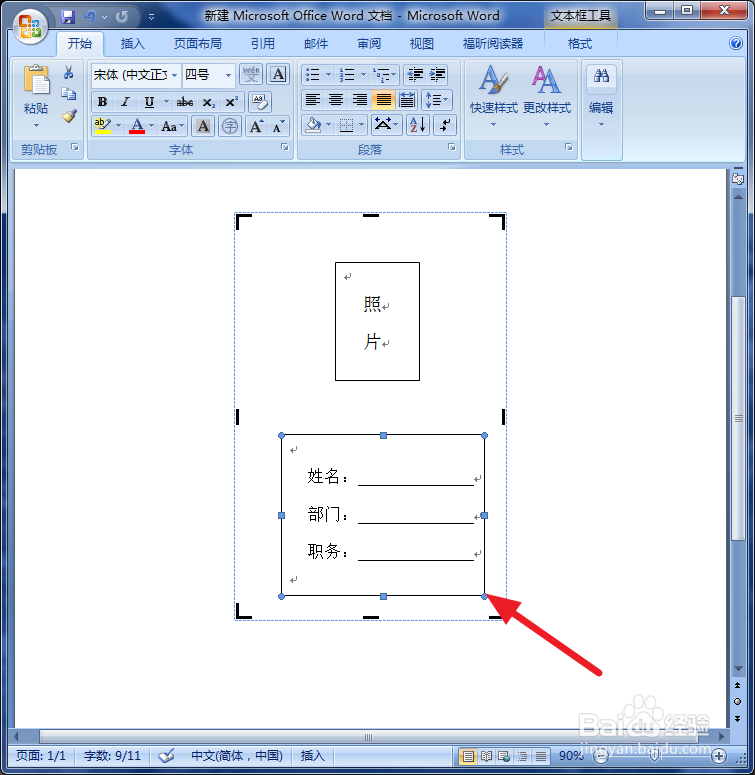Select the Format Painter brush
The width and height of the screenshot is (755, 775).
click(69, 116)
